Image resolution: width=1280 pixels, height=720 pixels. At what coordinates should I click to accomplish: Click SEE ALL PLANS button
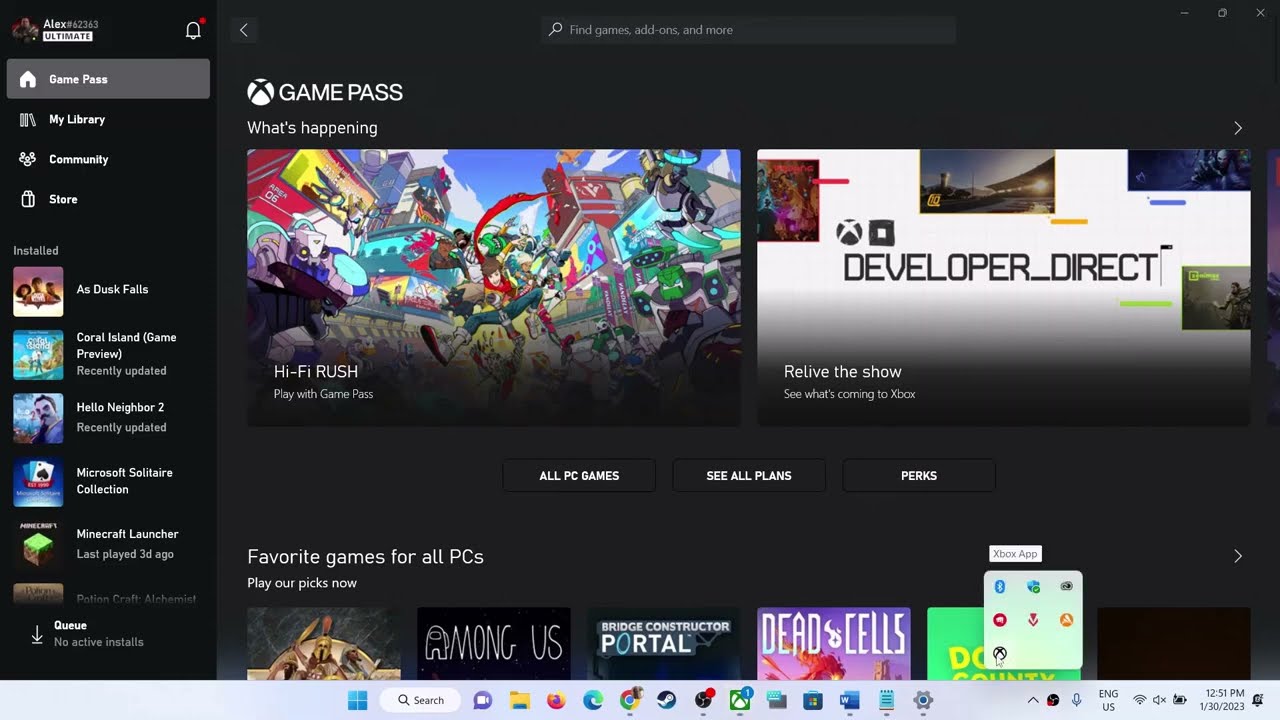(x=749, y=476)
